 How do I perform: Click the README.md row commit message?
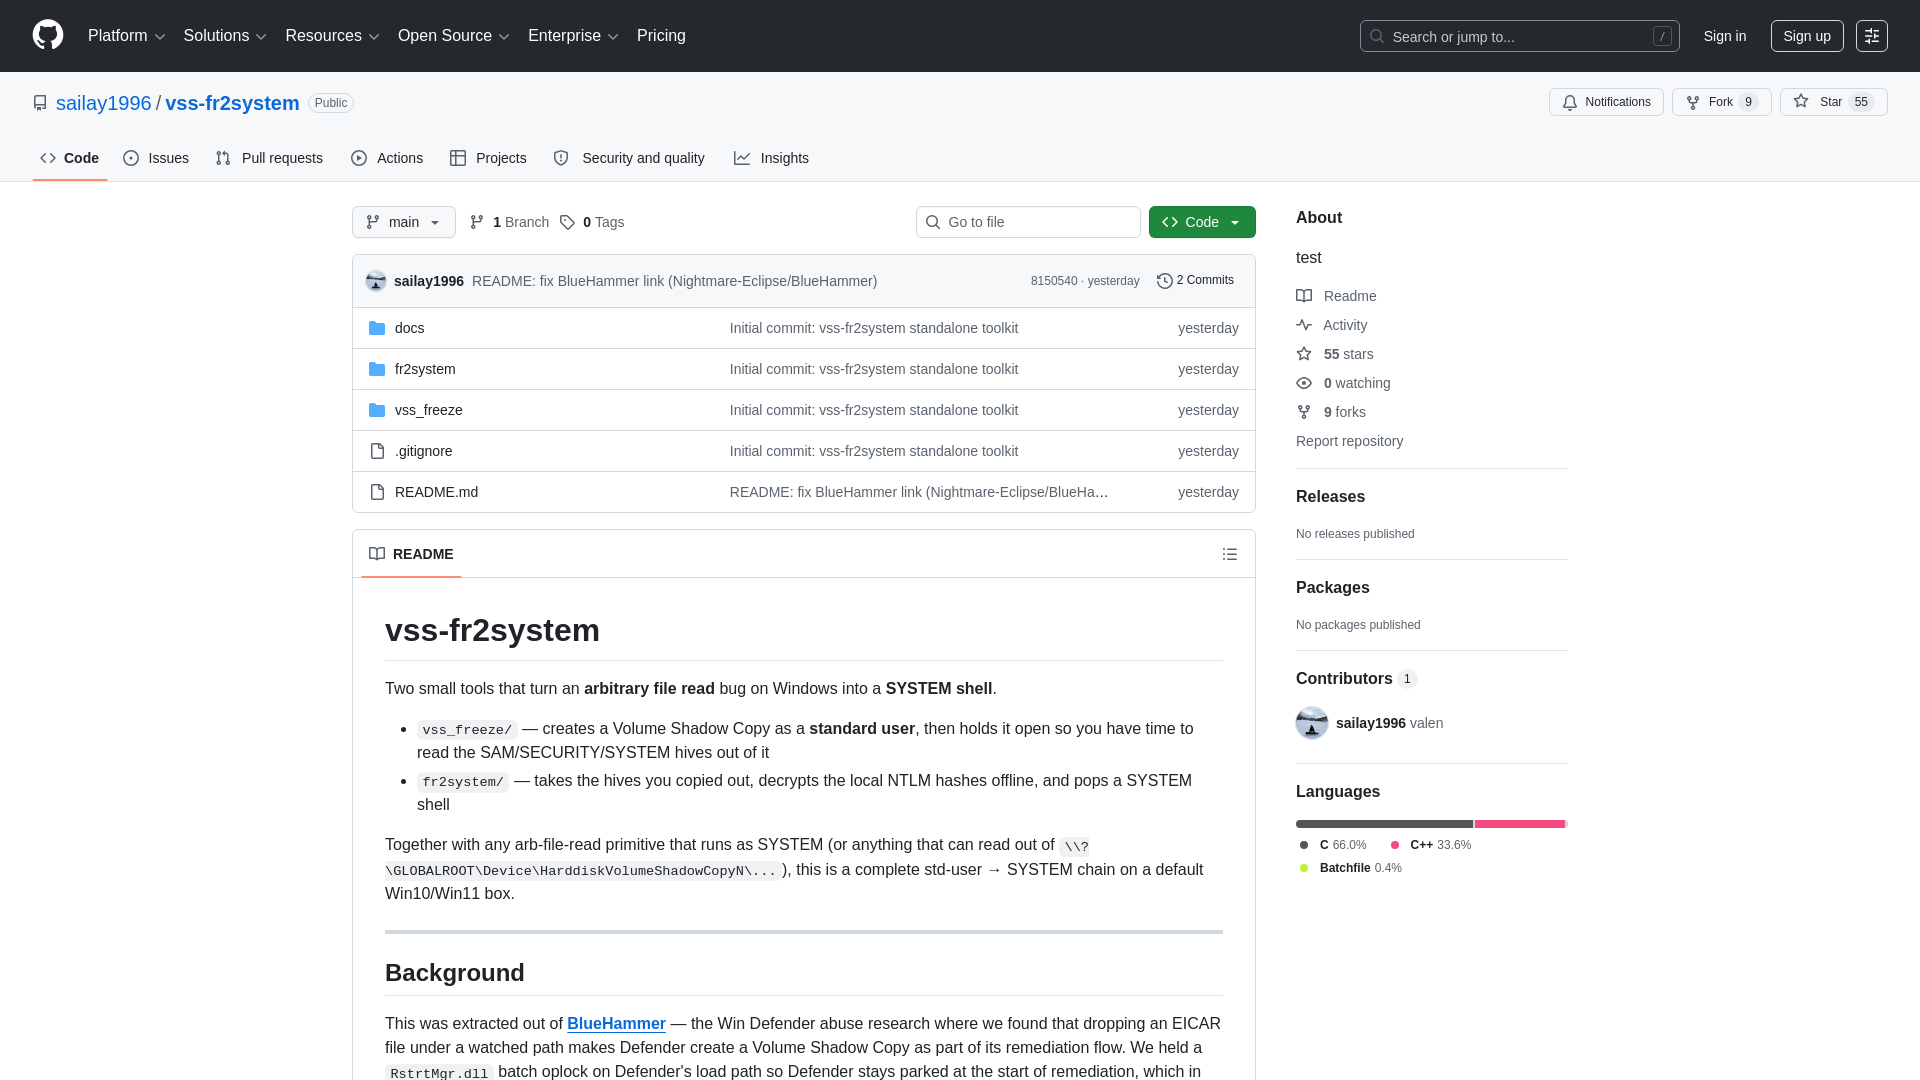point(919,492)
